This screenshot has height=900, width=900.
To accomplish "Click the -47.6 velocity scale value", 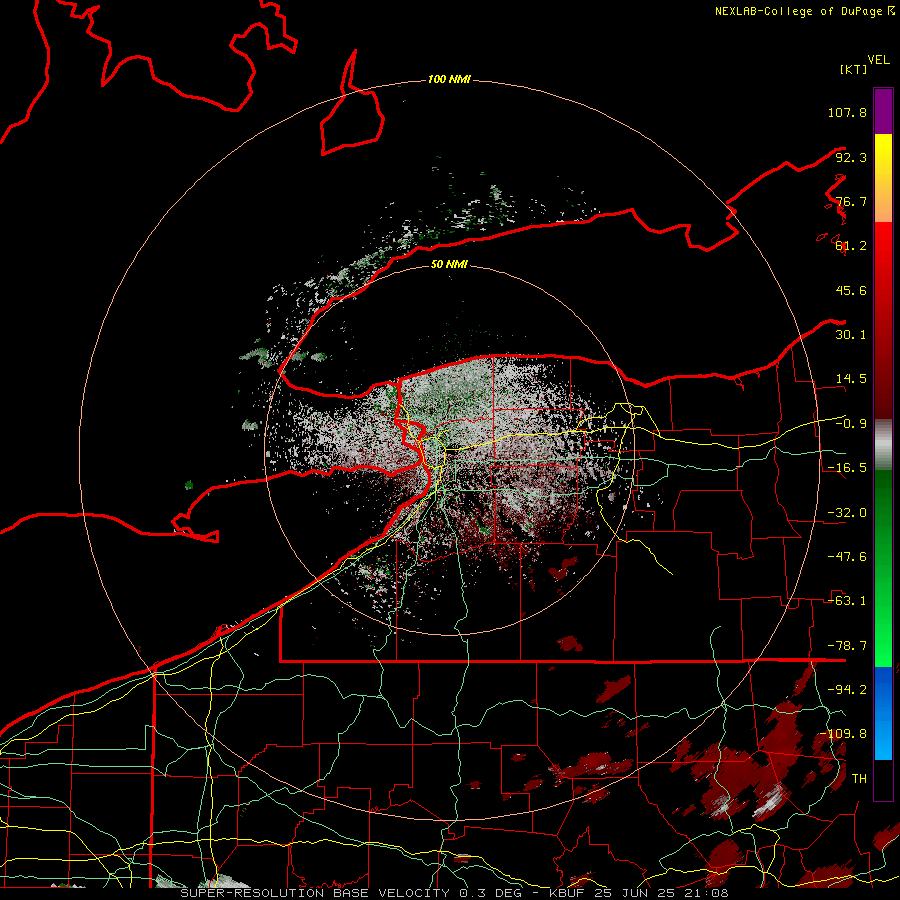I will [847, 557].
